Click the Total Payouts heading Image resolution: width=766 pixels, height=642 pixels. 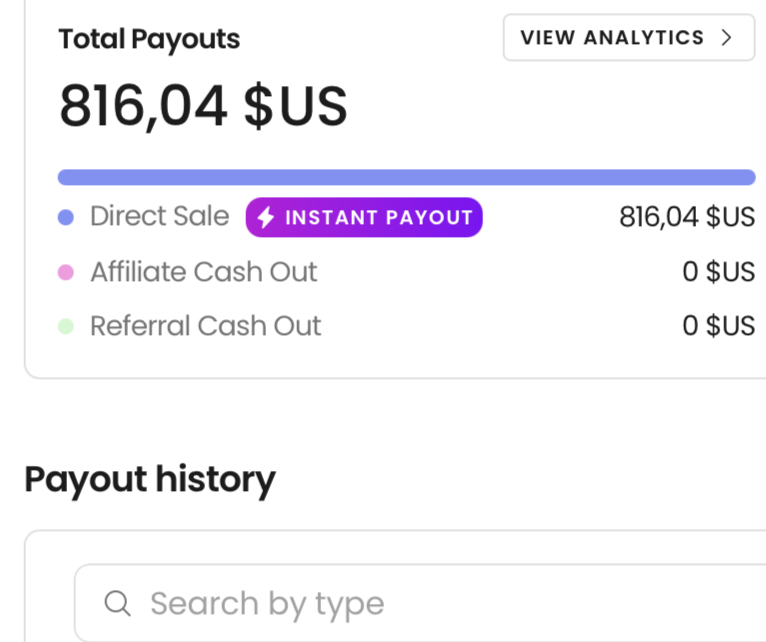point(149,39)
